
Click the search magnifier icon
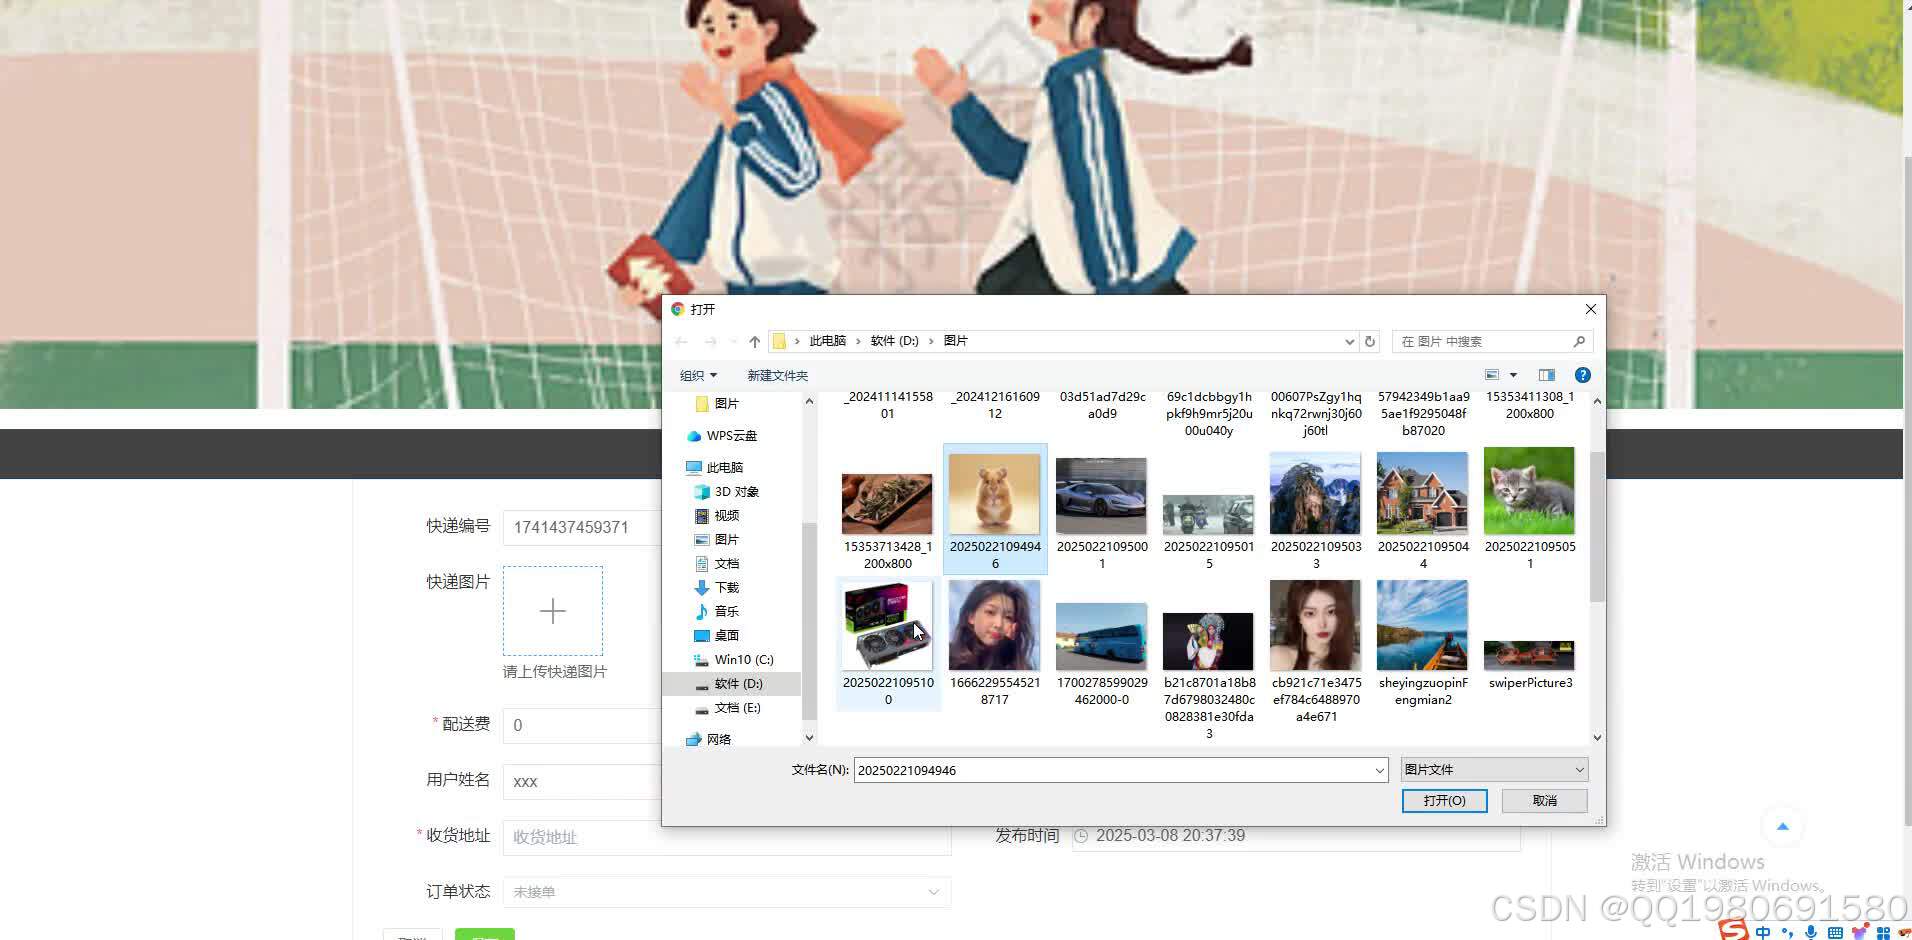point(1579,341)
